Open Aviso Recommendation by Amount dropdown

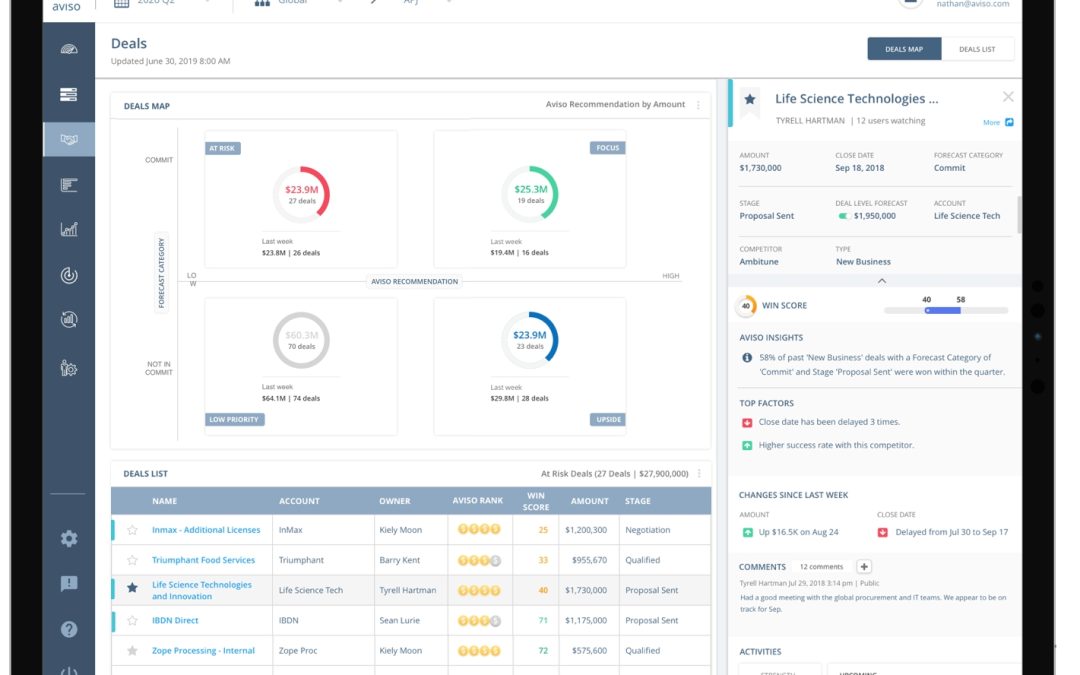click(615, 105)
